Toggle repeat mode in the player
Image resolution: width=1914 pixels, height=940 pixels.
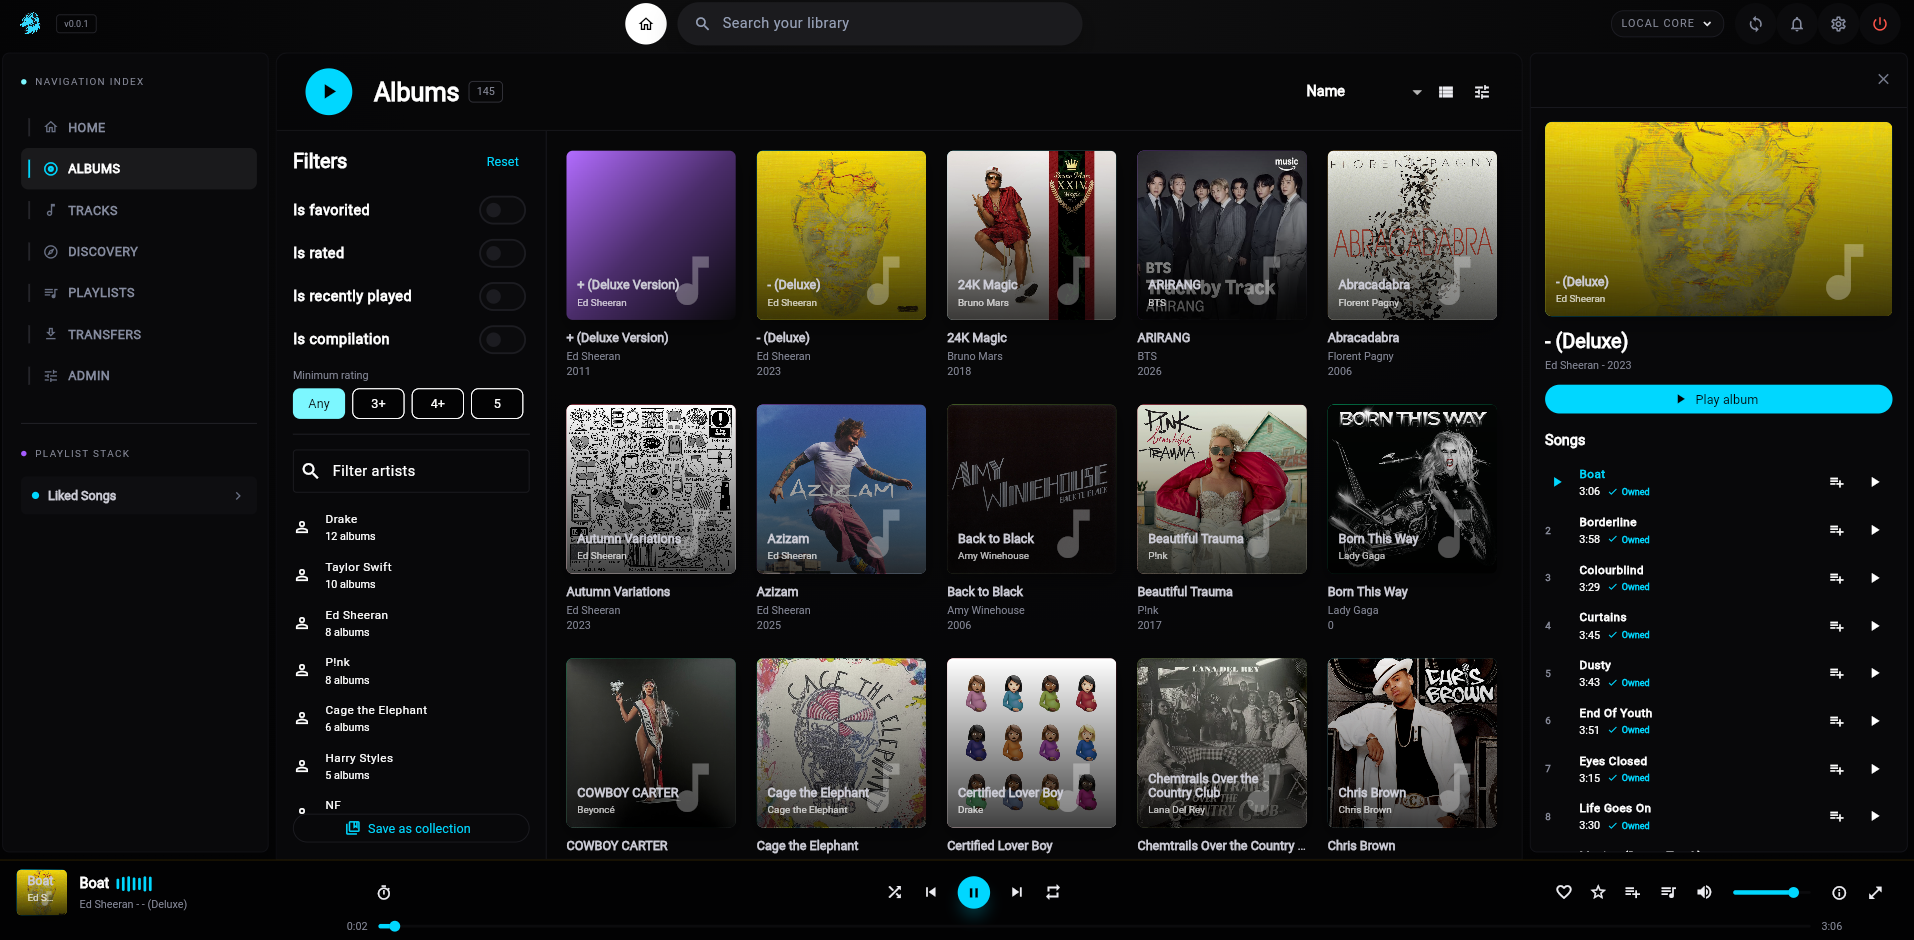pyautogui.click(x=1053, y=892)
